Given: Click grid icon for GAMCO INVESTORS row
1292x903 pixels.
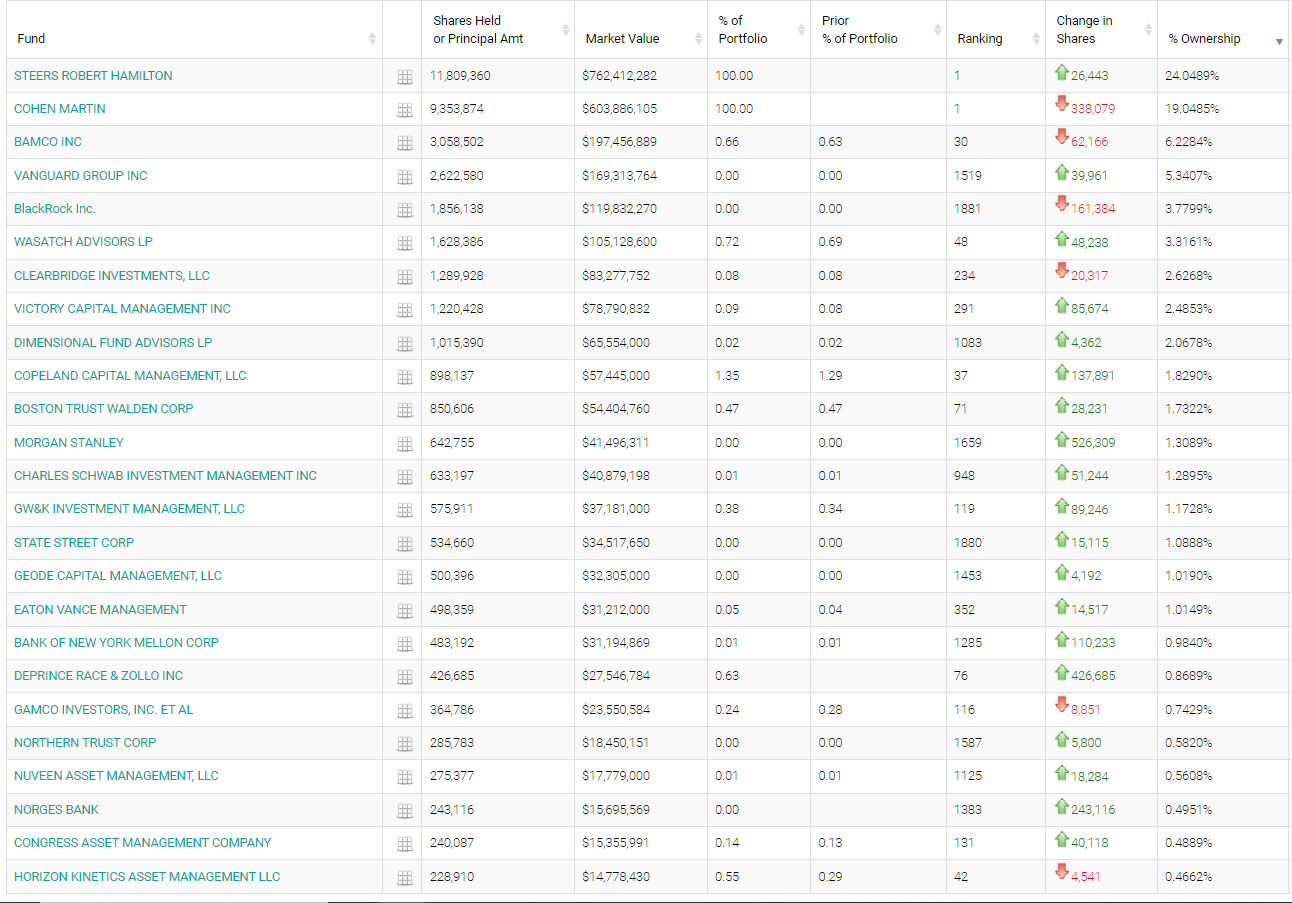Looking at the screenshot, I should coord(404,711).
